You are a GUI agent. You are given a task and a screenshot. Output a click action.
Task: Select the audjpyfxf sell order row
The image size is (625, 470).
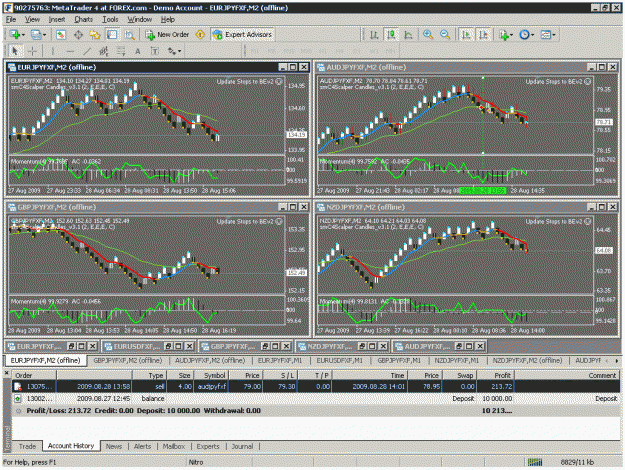[316, 386]
